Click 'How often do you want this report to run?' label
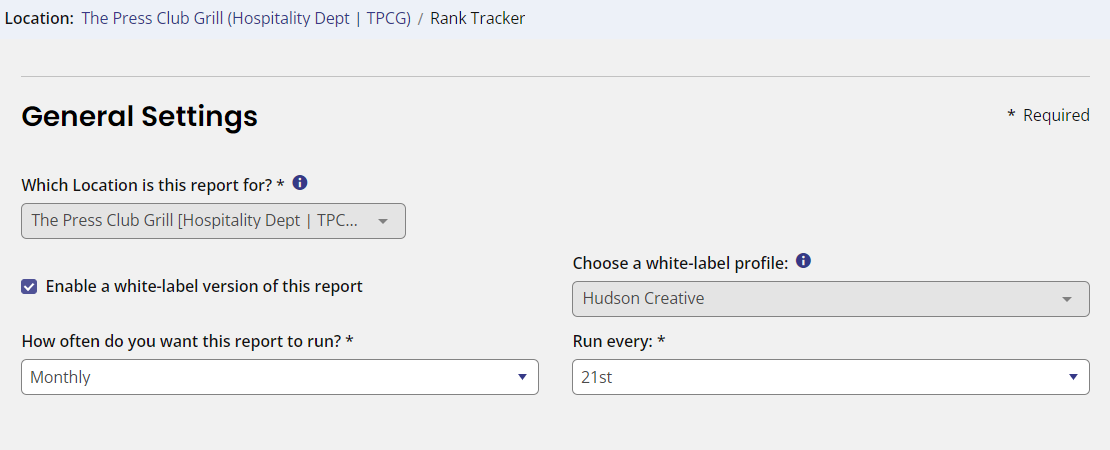Screen dimensions: 1110x450 tap(187, 341)
